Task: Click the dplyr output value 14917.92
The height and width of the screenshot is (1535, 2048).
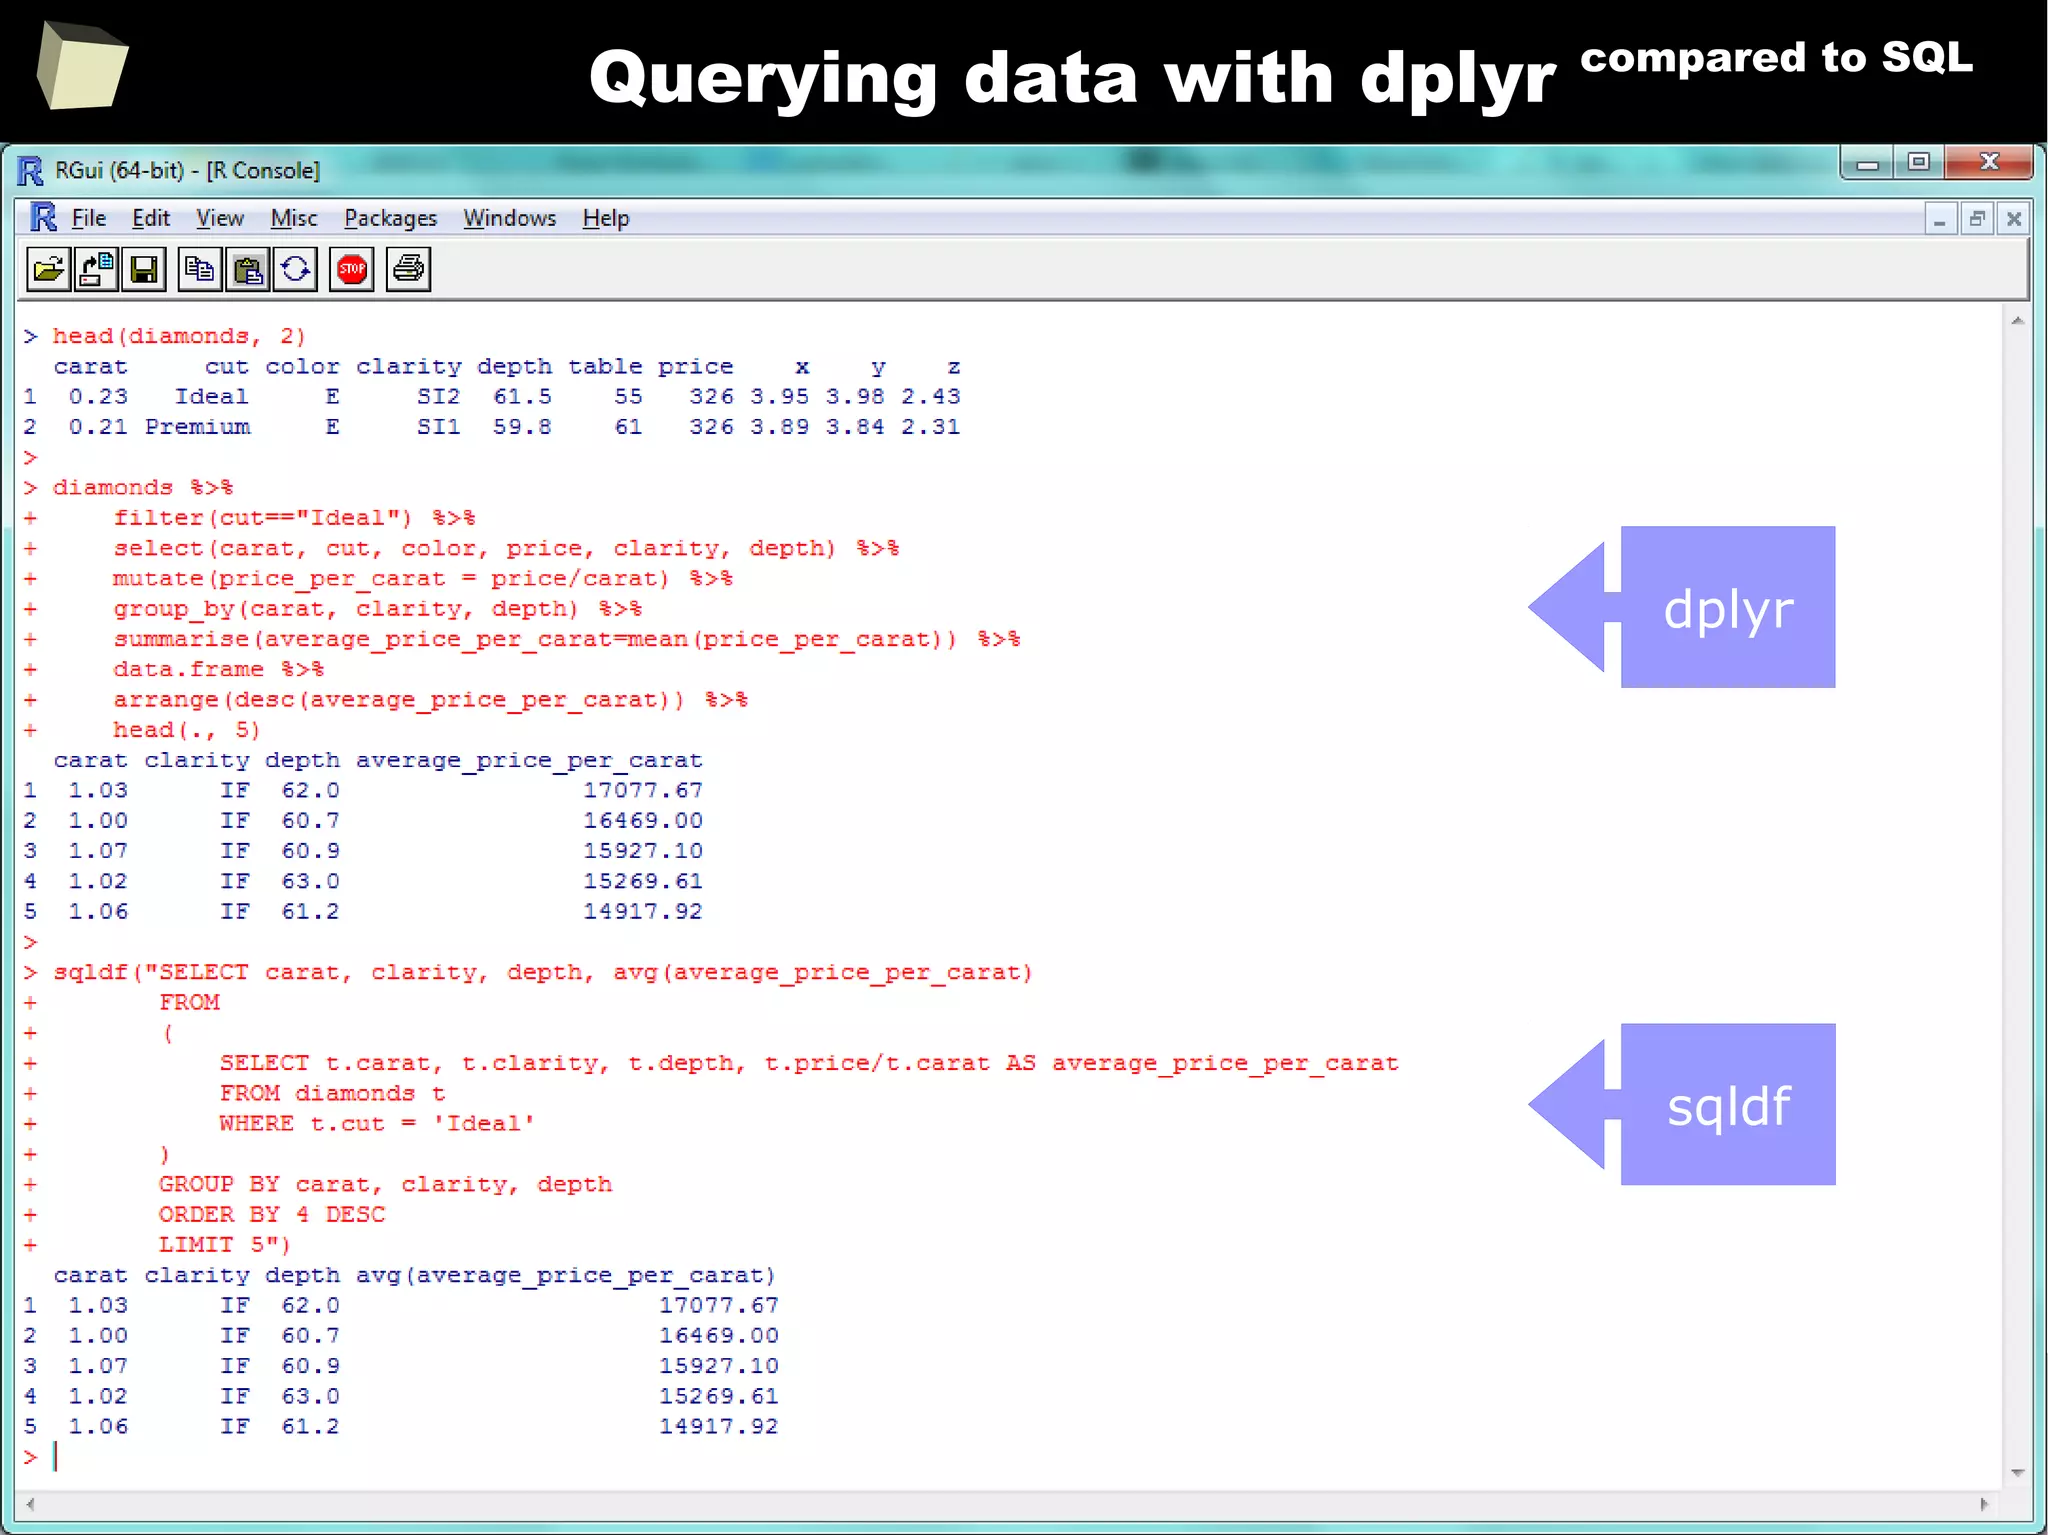Action: pos(643,912)
